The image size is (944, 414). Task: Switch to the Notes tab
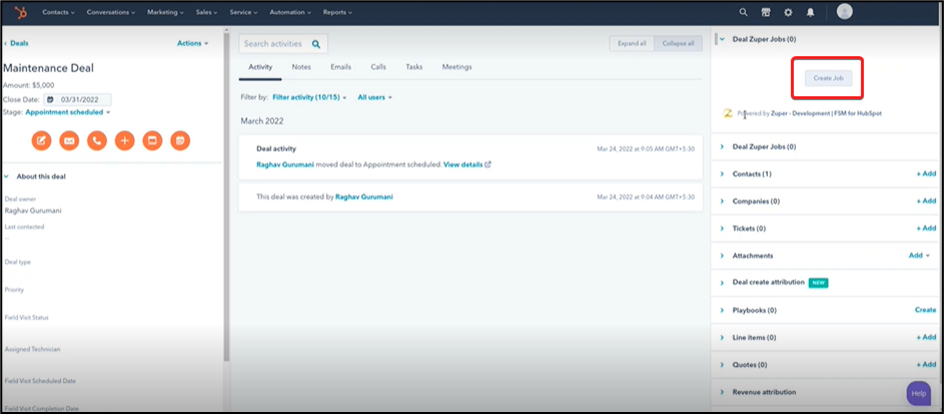[x=301, y=67]
